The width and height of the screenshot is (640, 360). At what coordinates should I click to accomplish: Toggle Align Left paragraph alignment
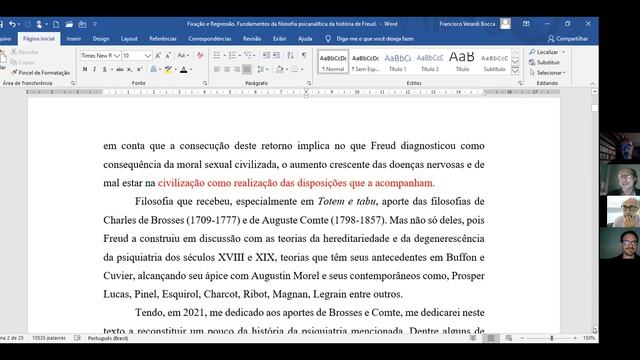[x=217, y=69]
